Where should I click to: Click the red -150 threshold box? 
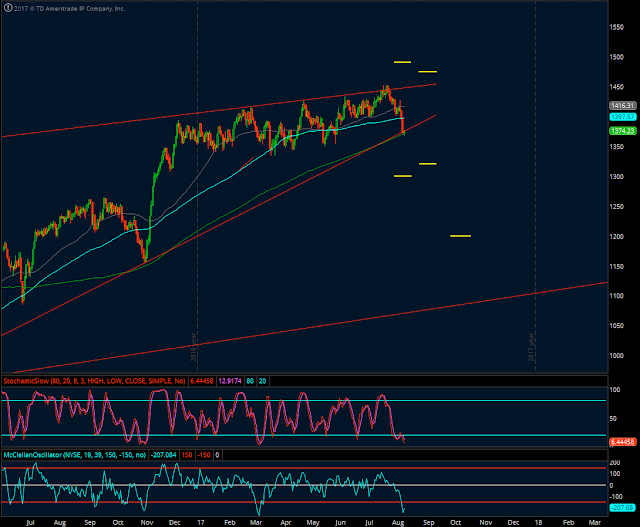tap(204, 455)
